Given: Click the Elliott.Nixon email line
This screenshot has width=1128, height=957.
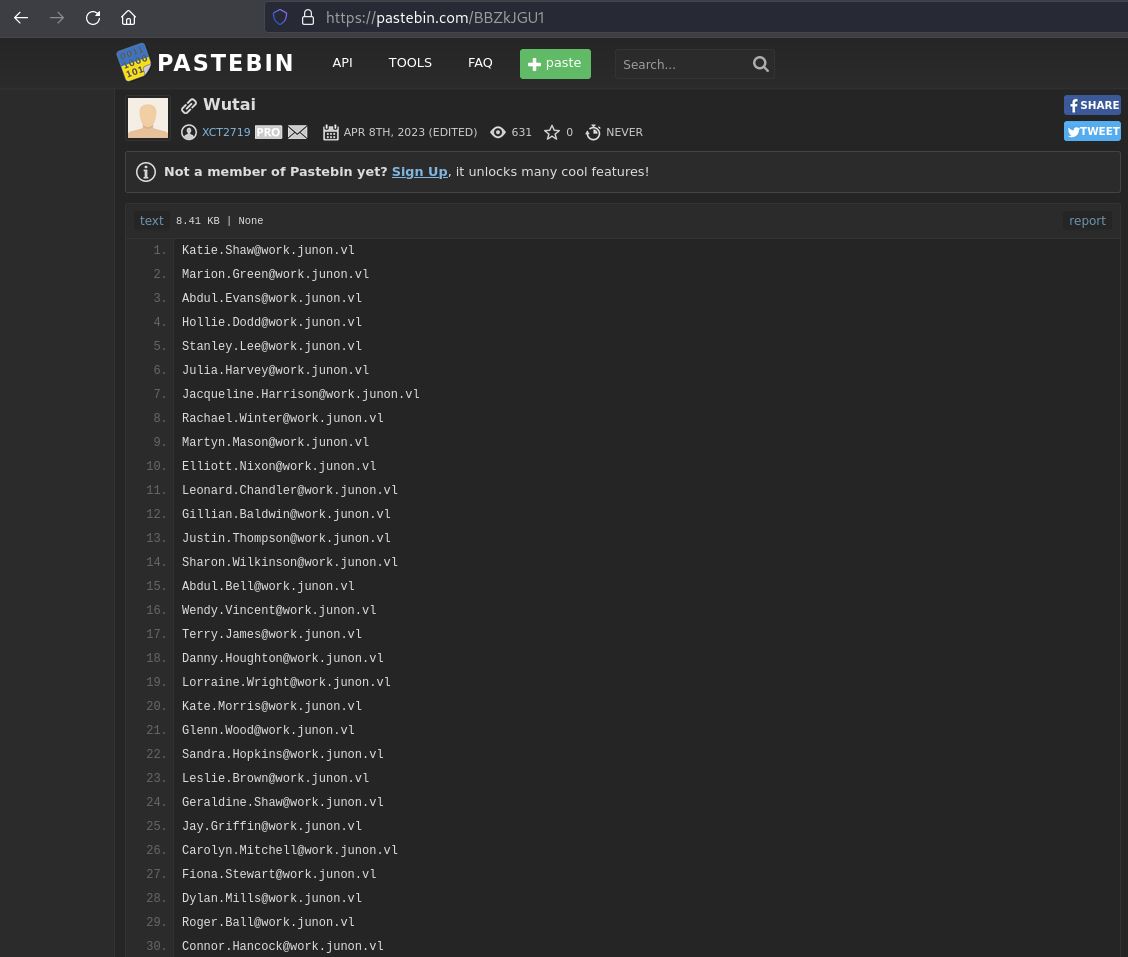Looking at the screenshot, I should pyautogui.click(x=279, y=466).
